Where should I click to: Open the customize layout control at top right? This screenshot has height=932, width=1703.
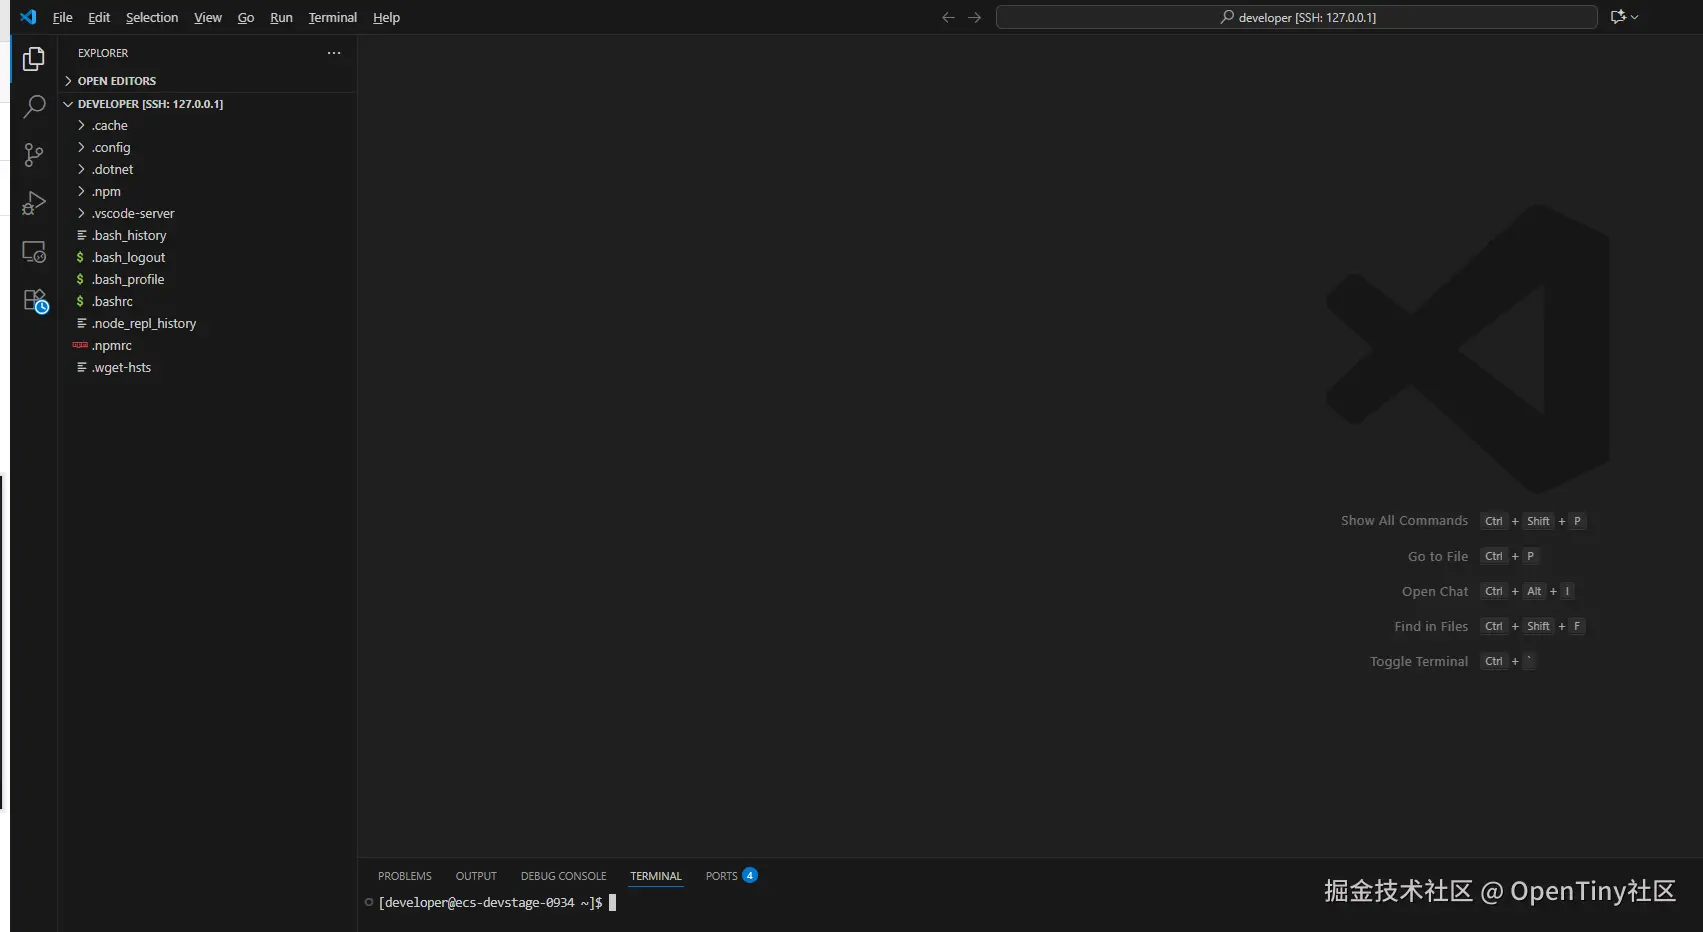click(x=1624, y=17)
